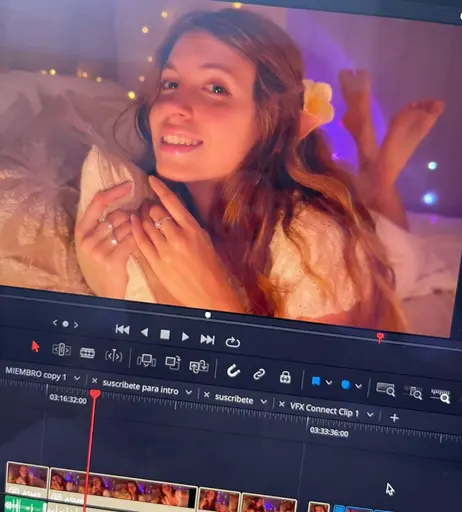Expand the blue flag color dropdown
The height and width of the screenshot is (512, 462).
click(329, 383)
